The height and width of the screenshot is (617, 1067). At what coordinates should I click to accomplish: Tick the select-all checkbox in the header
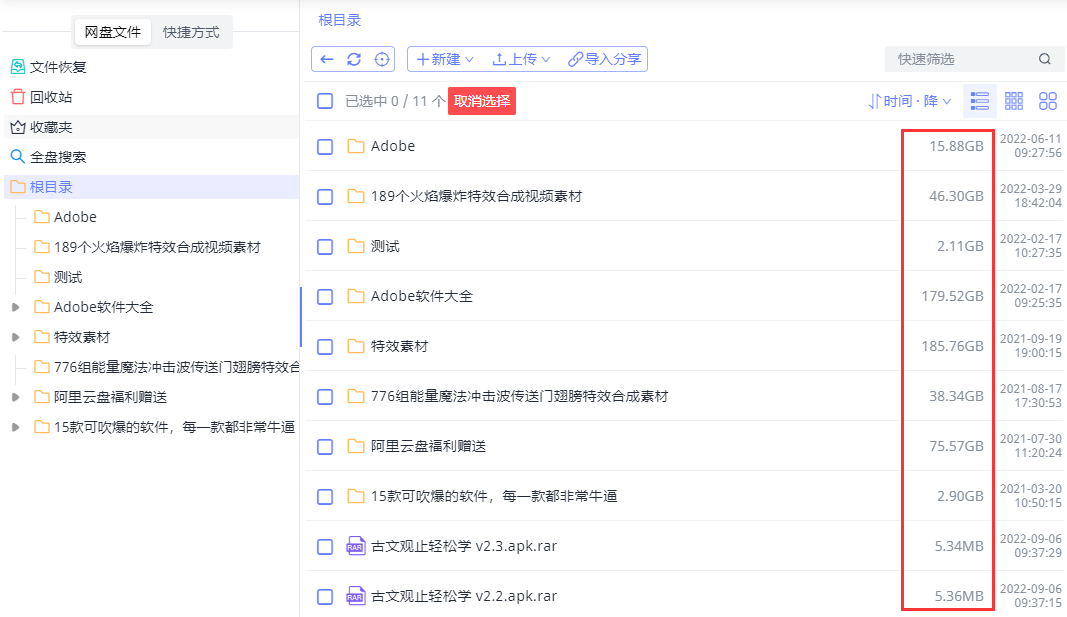click(324, 101)
